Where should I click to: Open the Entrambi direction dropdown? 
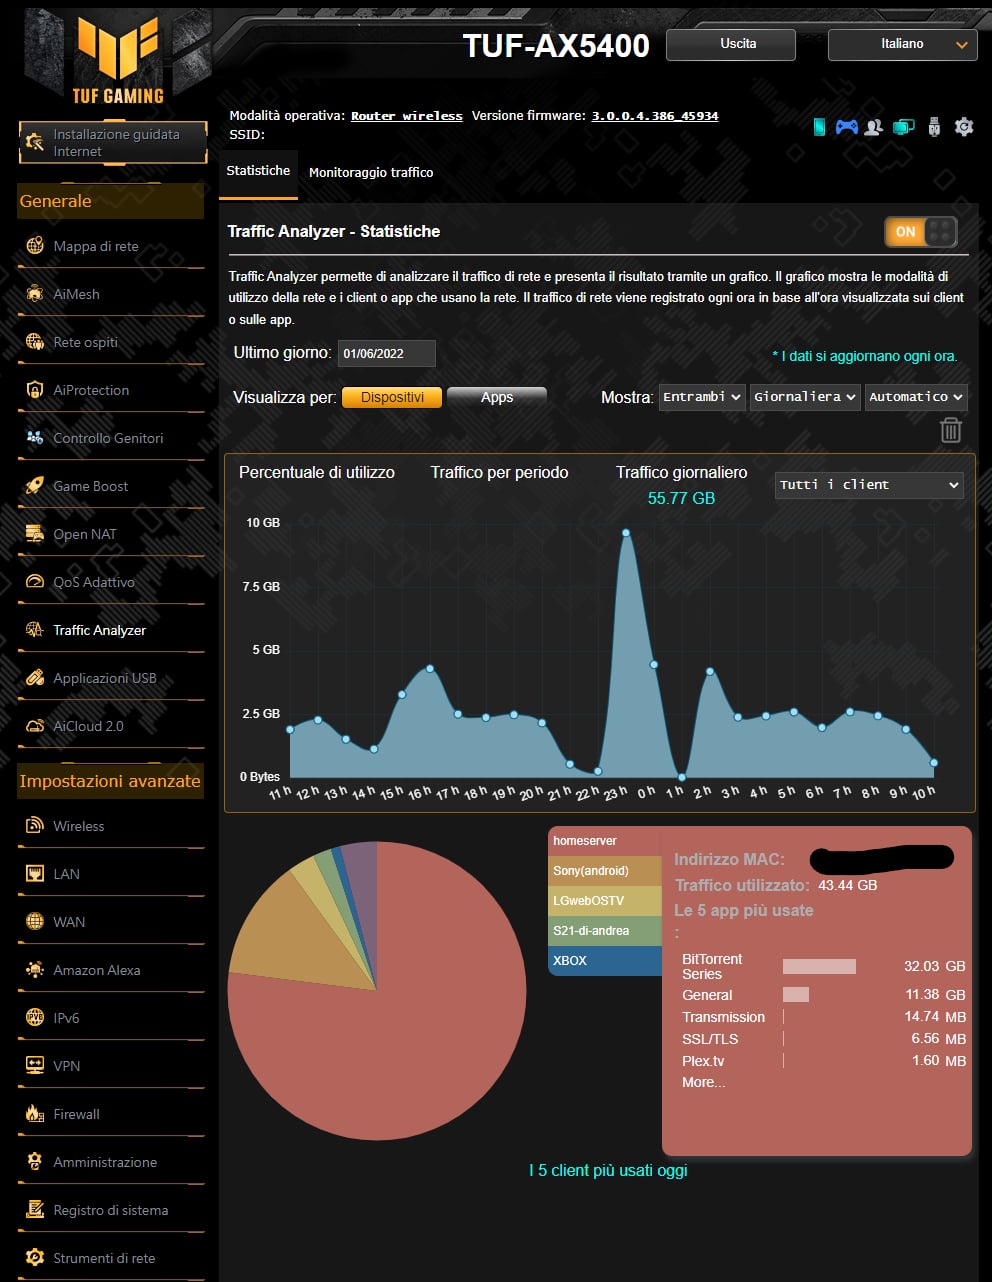point(702,397)
